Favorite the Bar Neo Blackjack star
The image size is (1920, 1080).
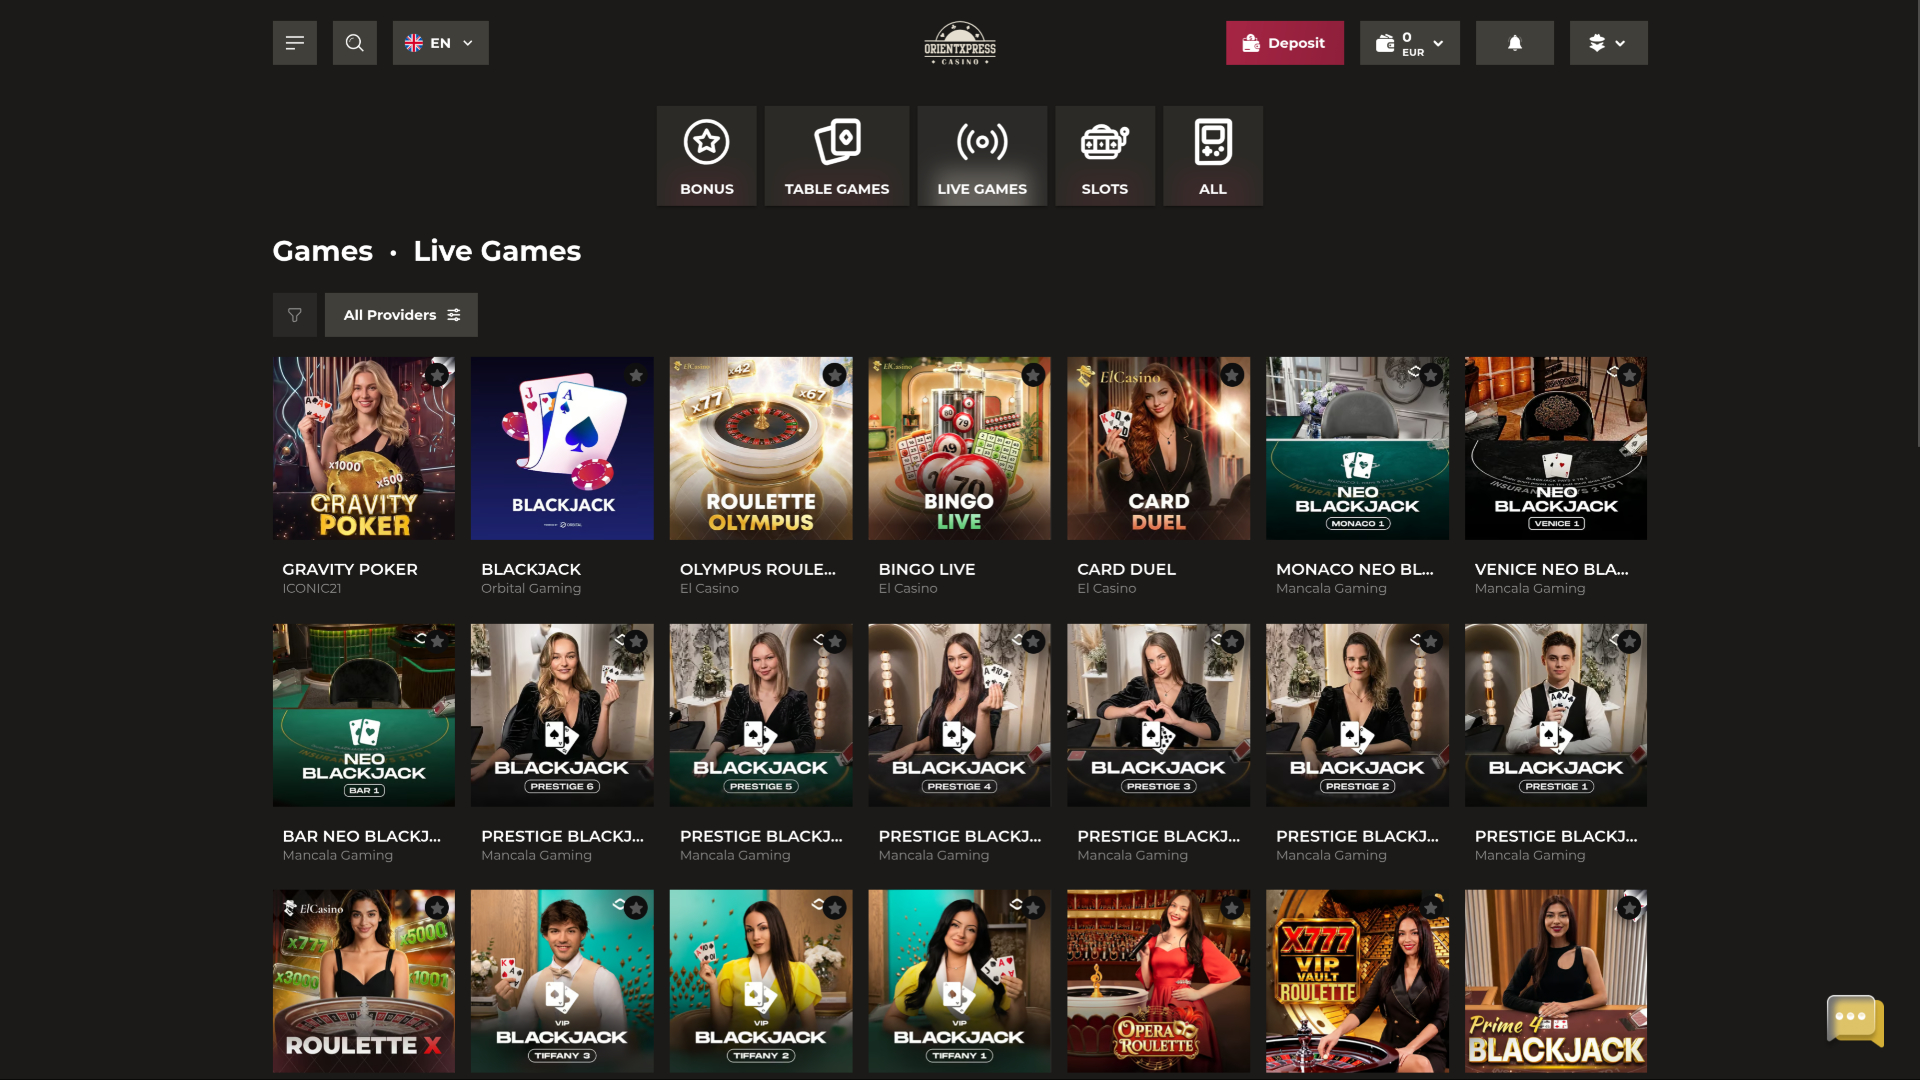point(437,642)
